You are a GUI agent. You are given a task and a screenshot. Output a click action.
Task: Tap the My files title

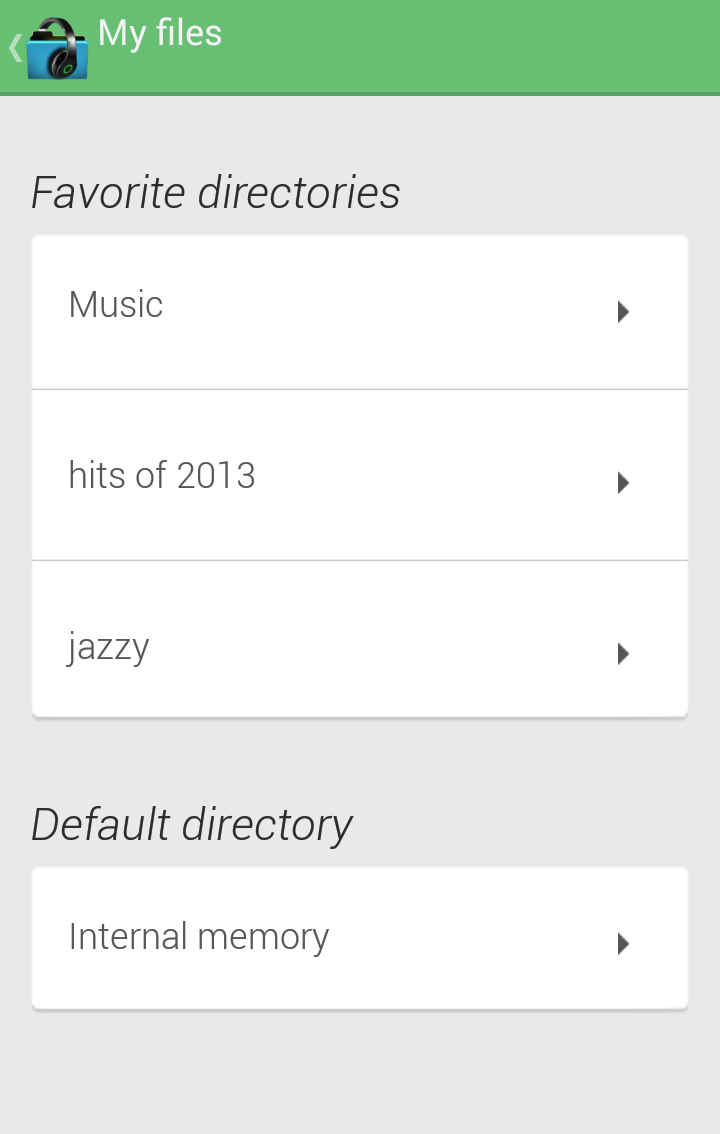point(160,33)
